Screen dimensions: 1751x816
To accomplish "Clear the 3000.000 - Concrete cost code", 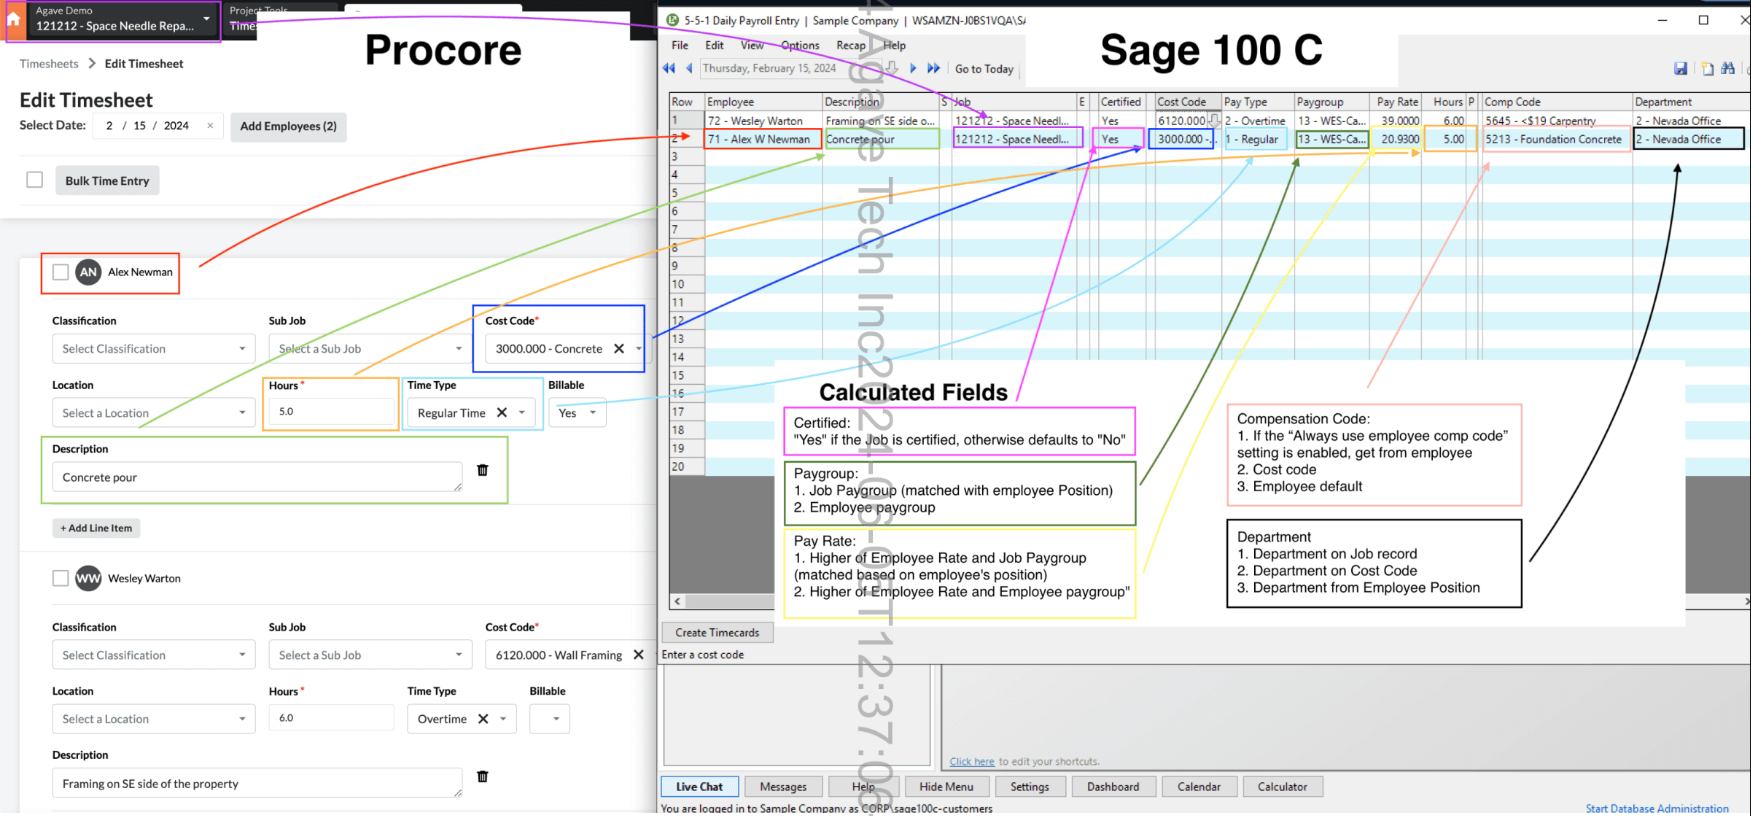I will [x=619, y=349].
